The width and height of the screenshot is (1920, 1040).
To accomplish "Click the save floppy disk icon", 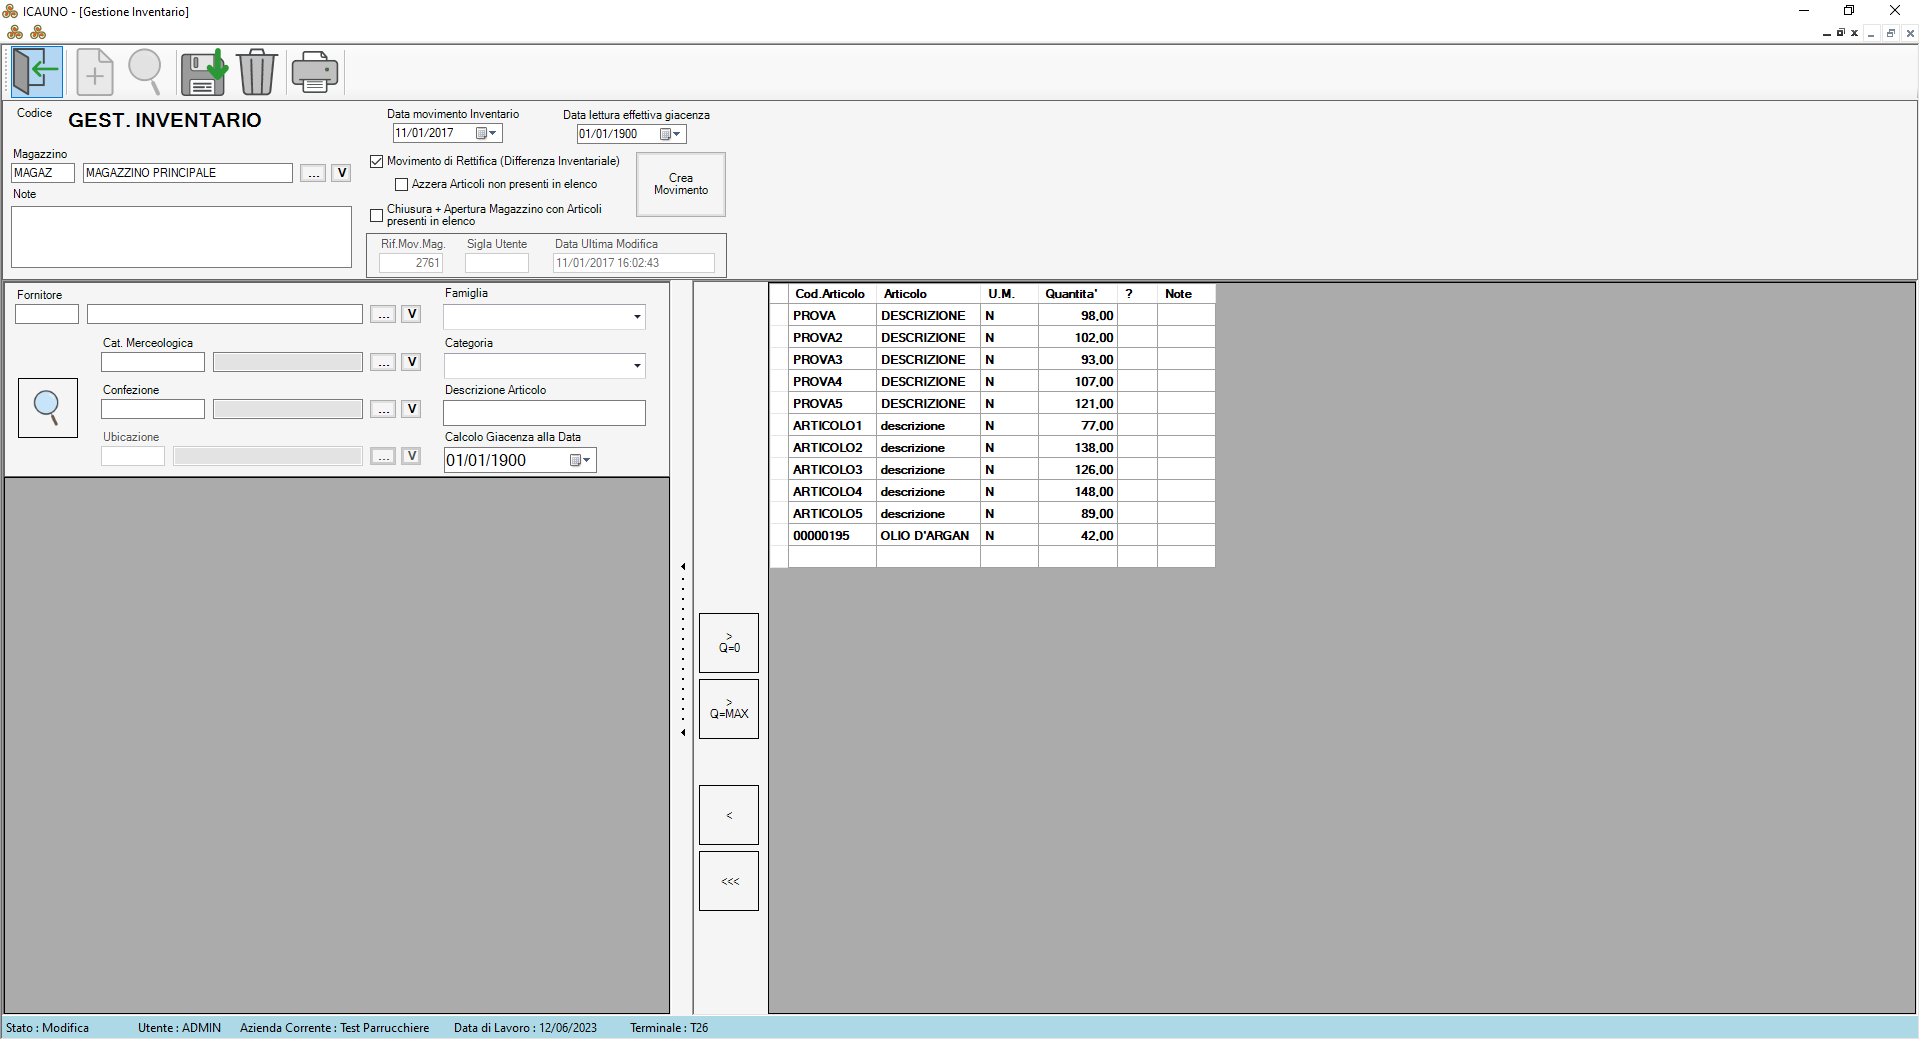I will point(204,72).
